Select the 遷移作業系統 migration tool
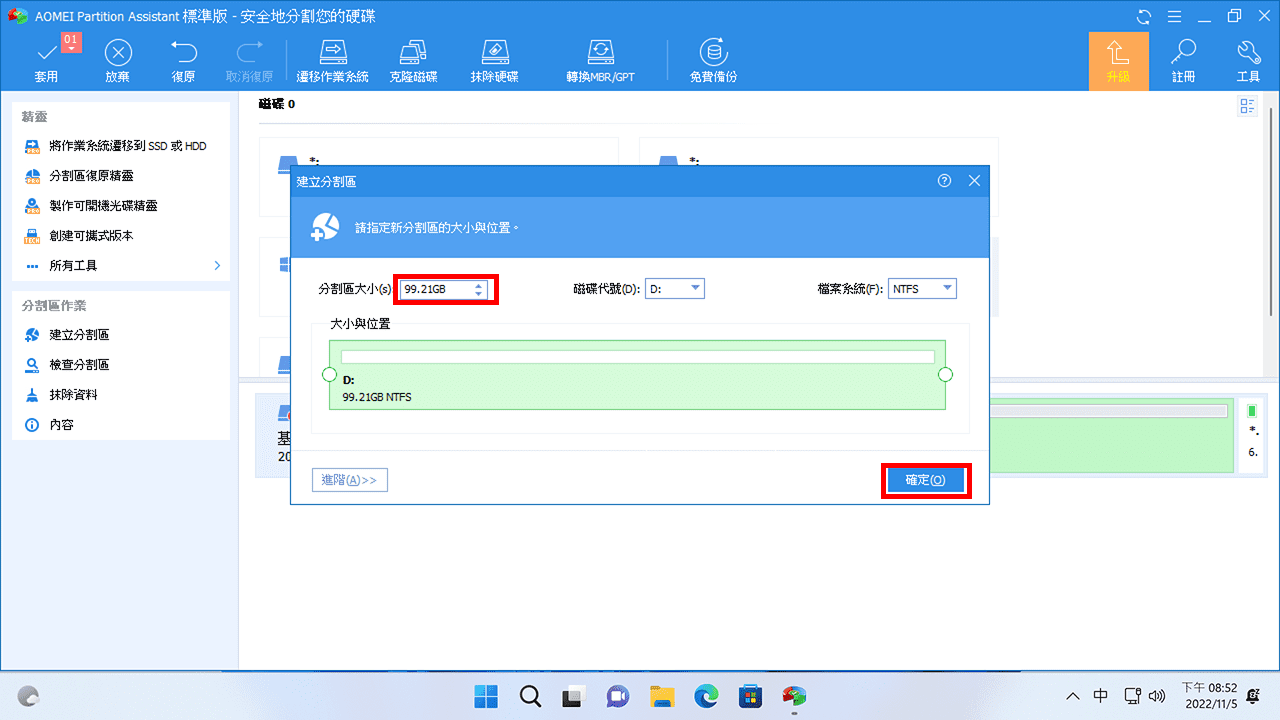The image size is (1280, 720). (x=332, y=60)
